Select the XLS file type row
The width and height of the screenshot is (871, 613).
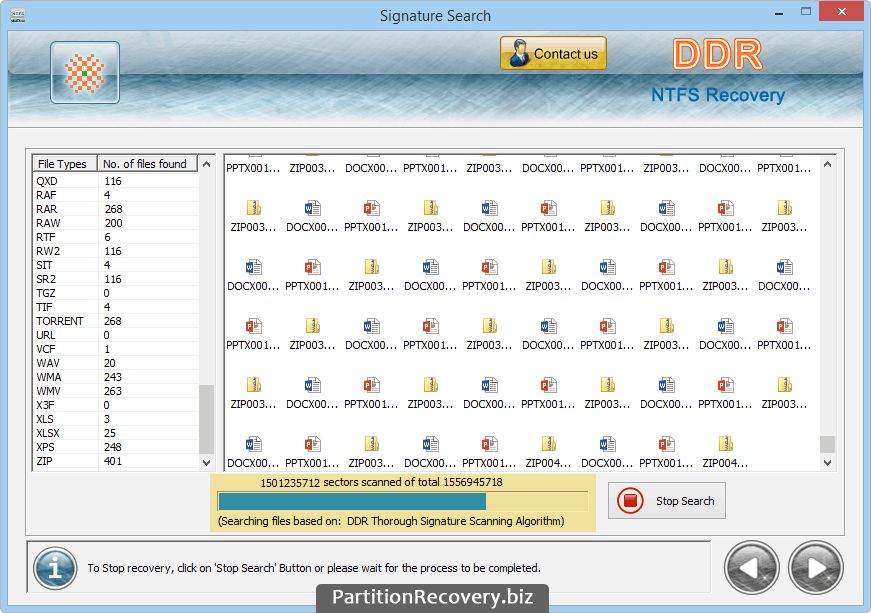click(x=116, y=419)
